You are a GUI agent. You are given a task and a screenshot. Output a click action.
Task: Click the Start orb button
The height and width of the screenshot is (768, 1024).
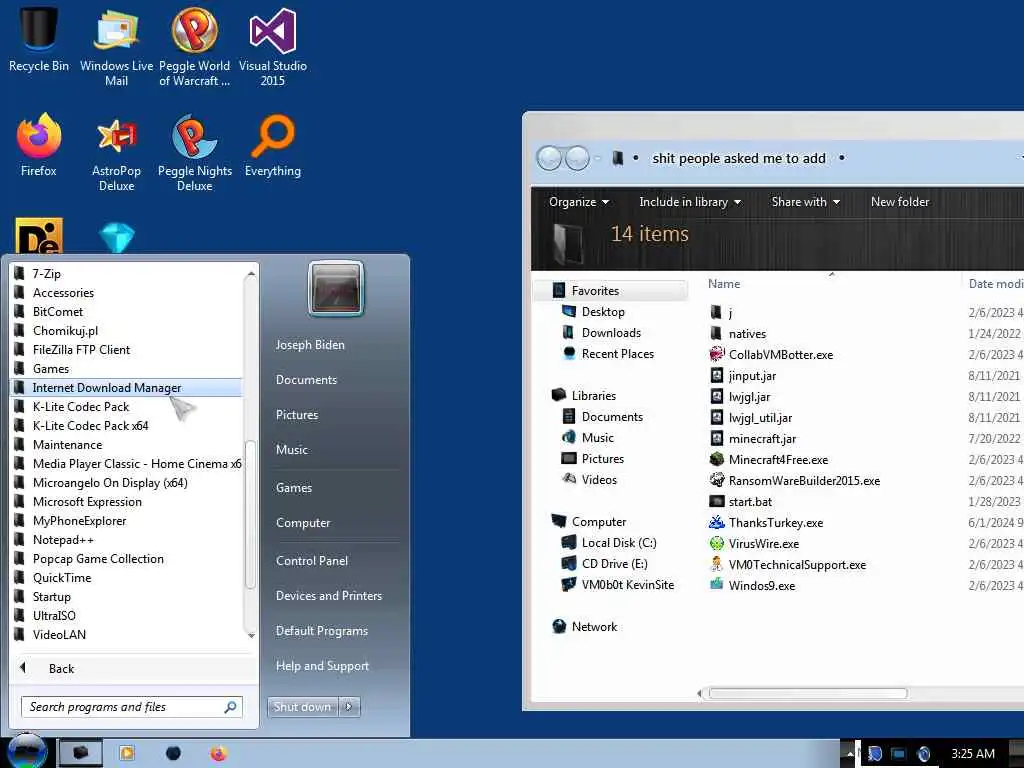pos(27,751)
